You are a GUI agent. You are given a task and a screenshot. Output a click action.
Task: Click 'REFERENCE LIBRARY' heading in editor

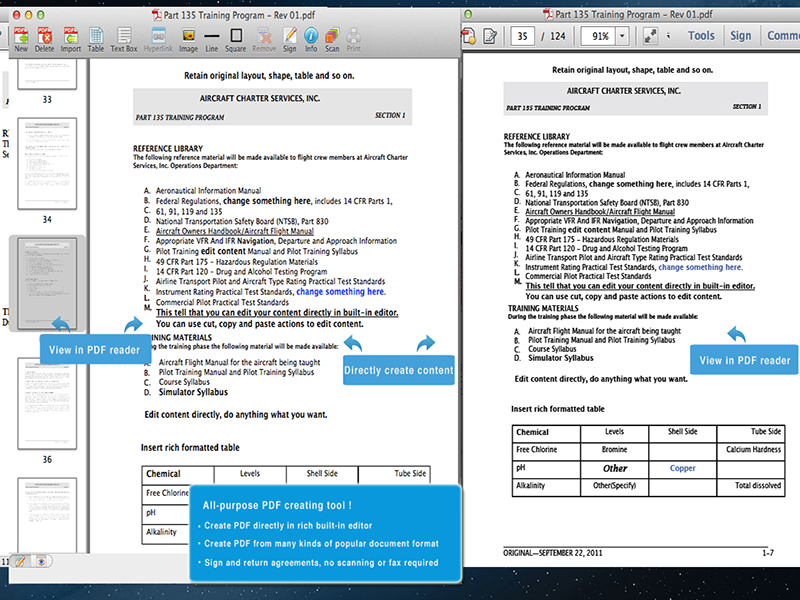(x=168, y=148)
